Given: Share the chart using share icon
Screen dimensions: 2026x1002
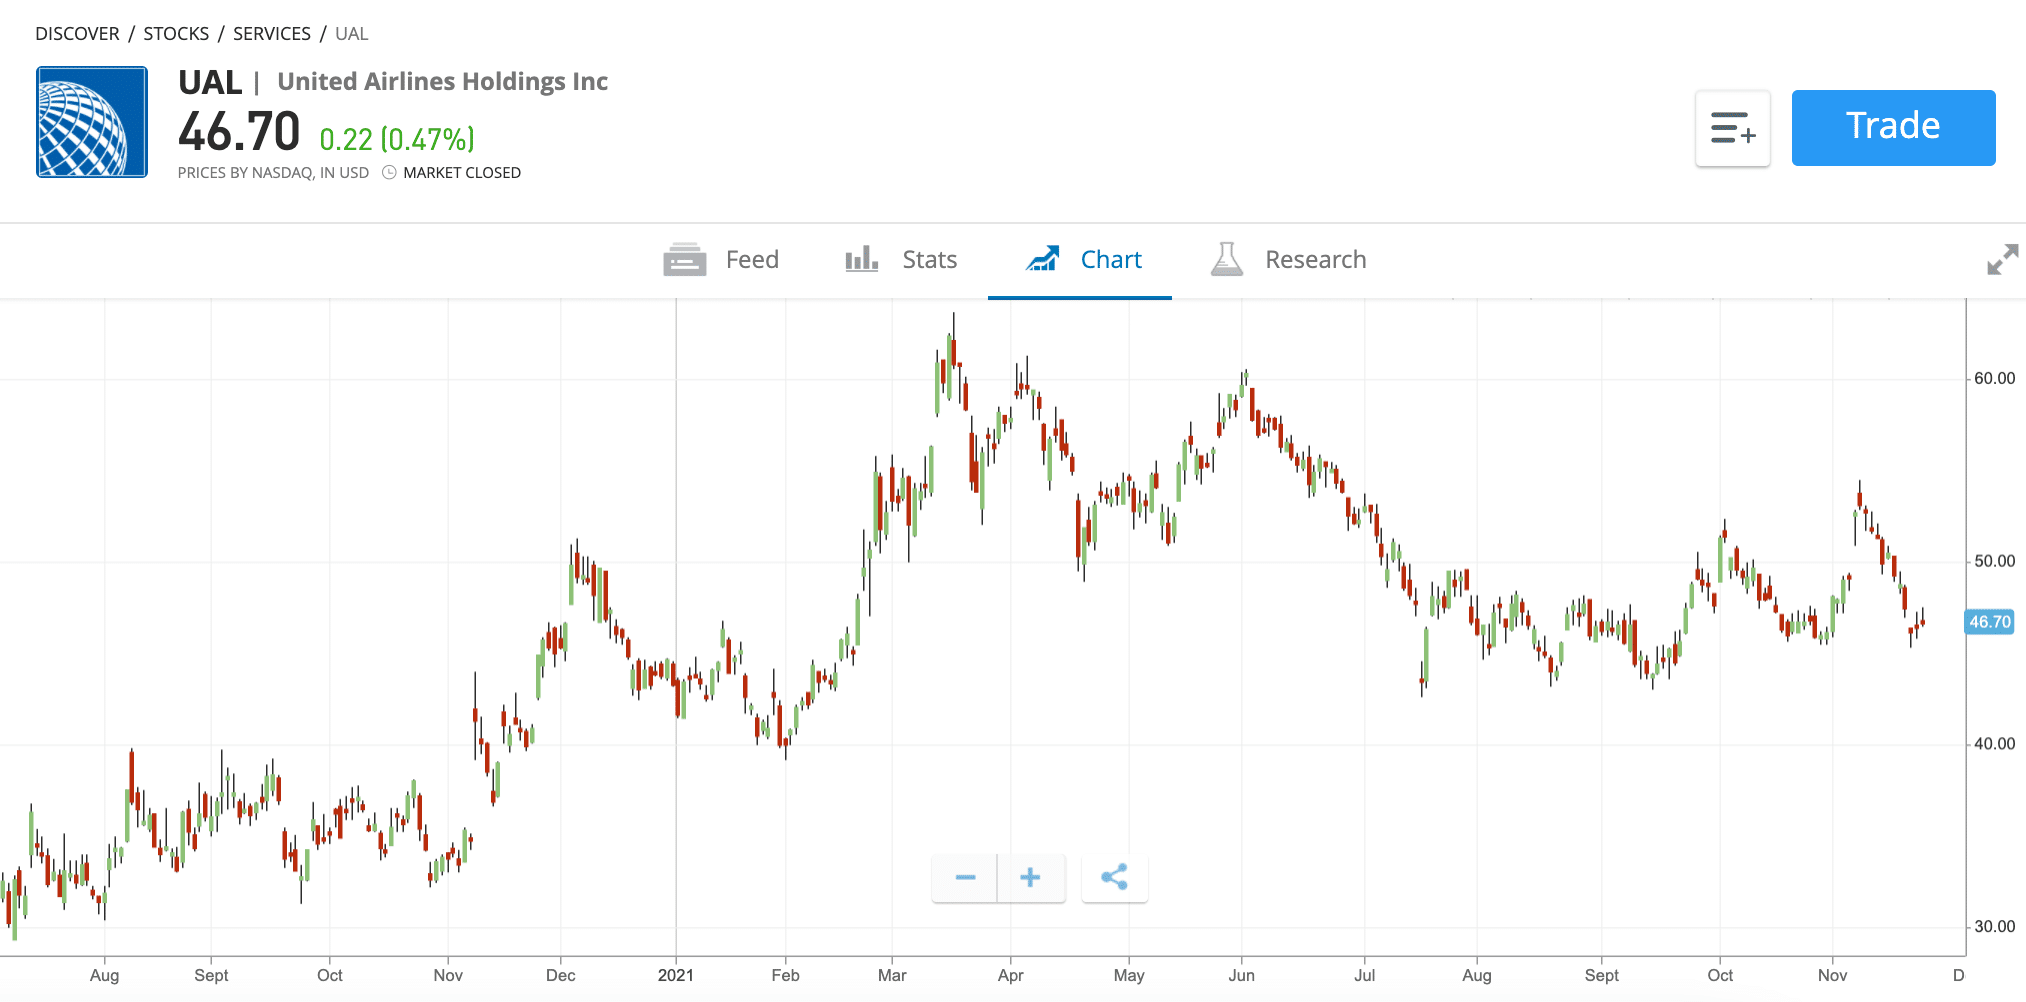Looking at the screenshot, I should pos(1114,878).
